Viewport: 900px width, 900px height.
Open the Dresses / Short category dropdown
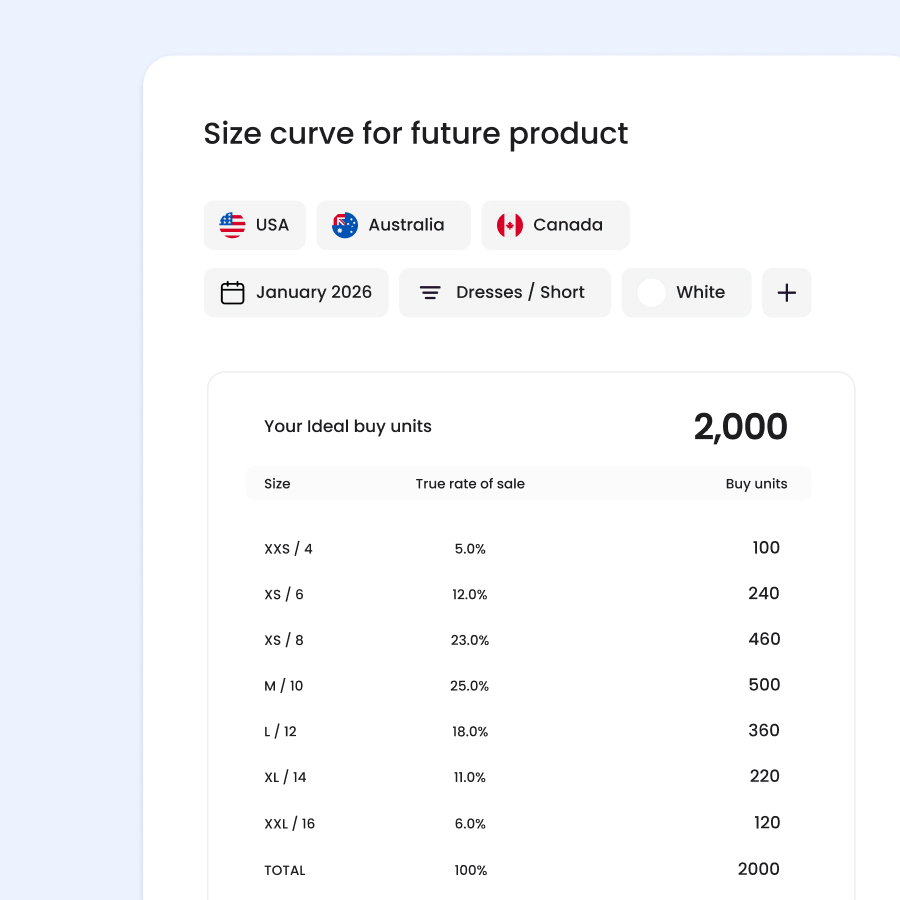(x=505, y=293)
